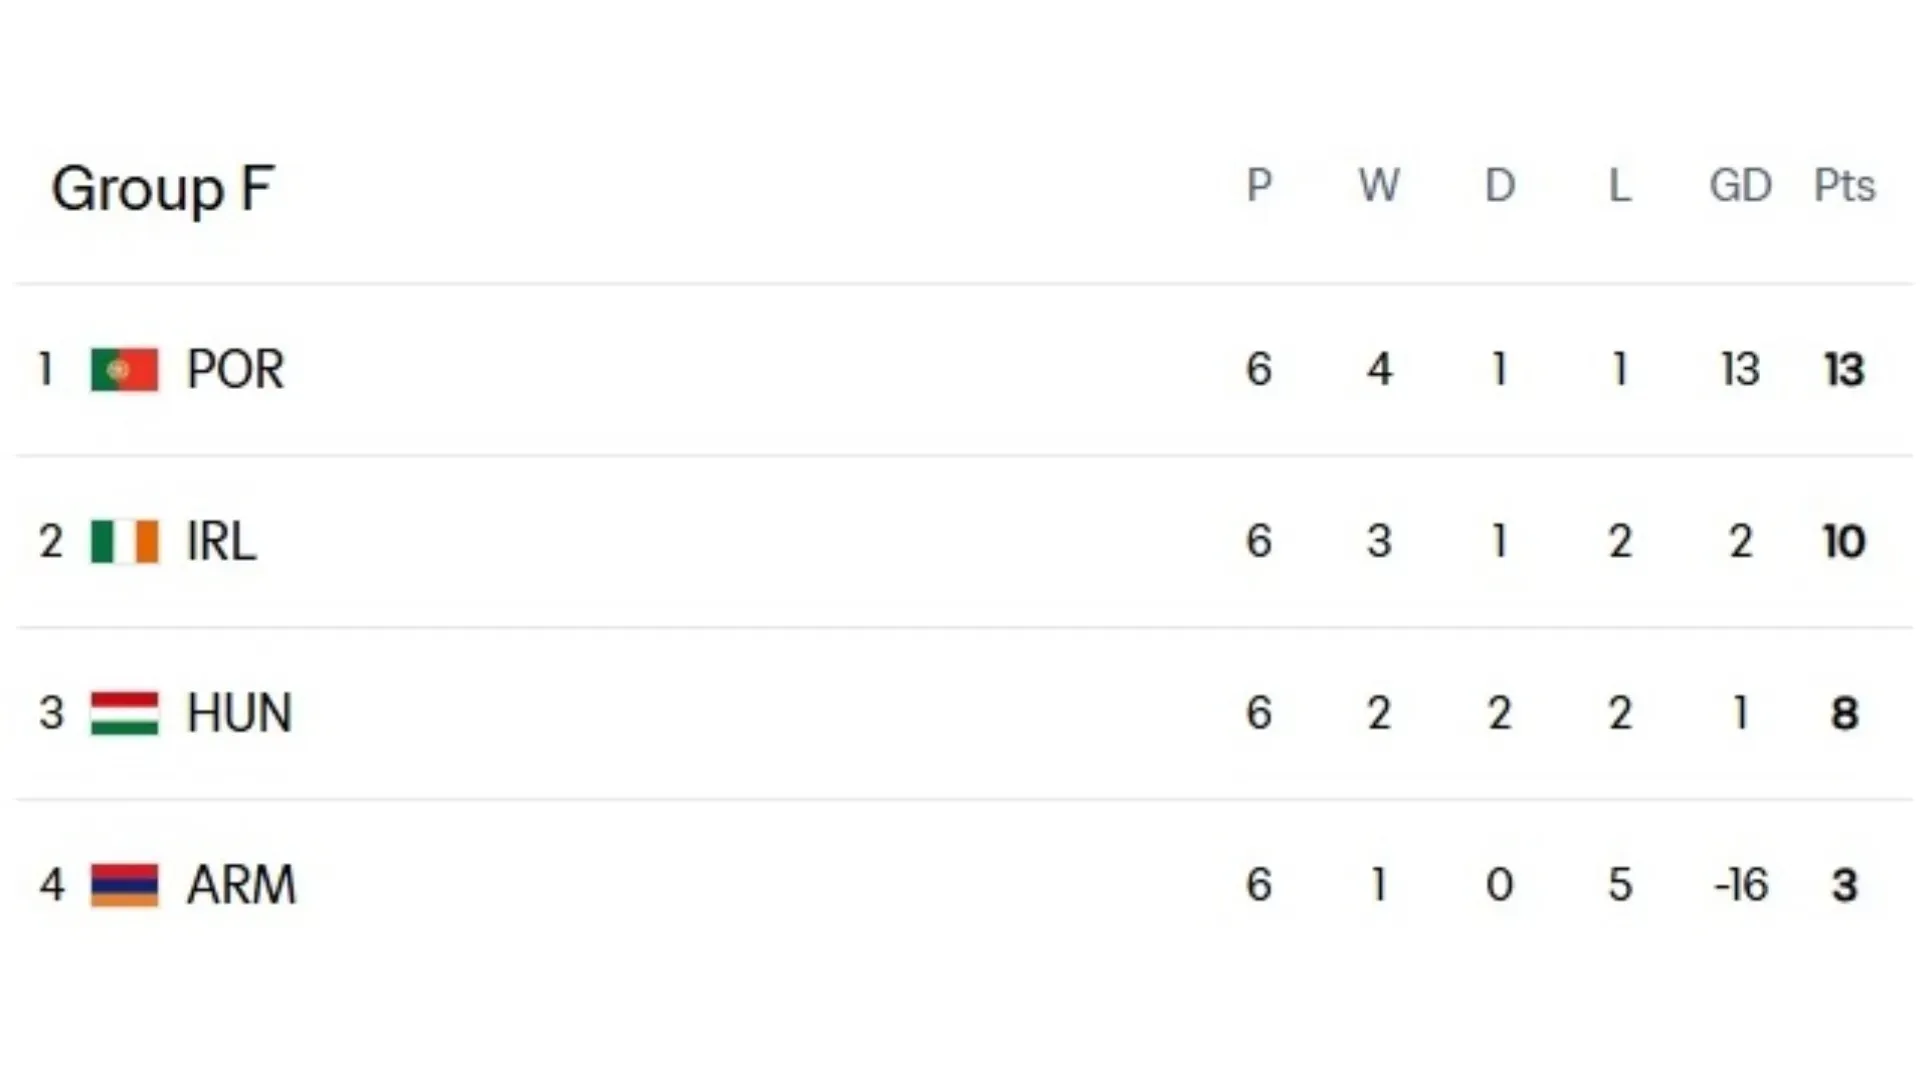Open the IRL team link
Image resolution: width=1920 pixels, height=1080 pixels.
pyautogui.click(x=221, y=541)
